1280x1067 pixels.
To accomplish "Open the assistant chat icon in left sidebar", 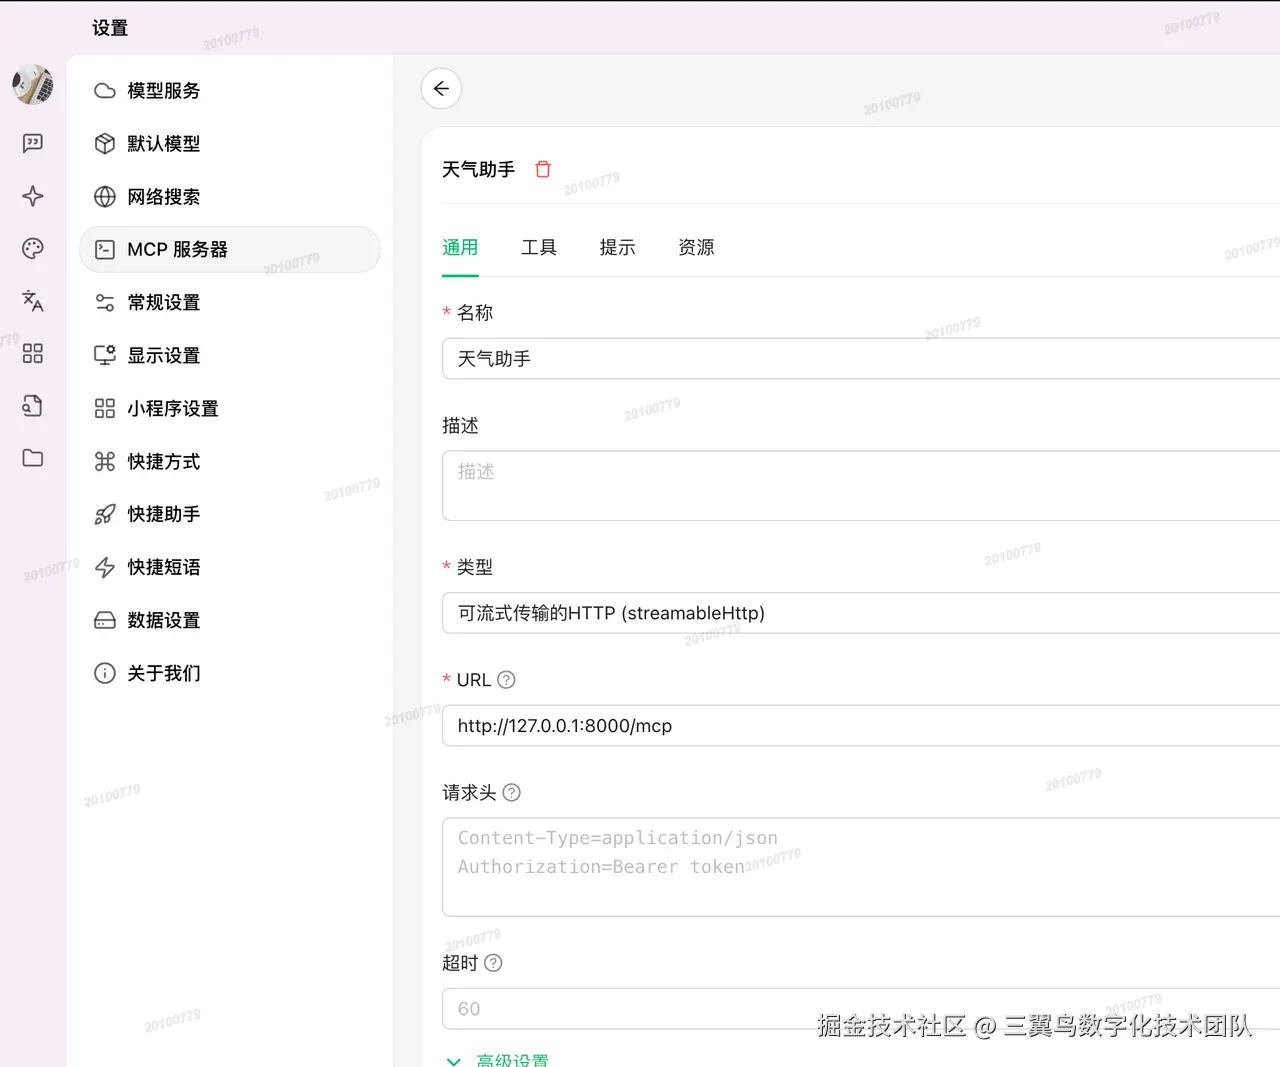I will [33, 143].
